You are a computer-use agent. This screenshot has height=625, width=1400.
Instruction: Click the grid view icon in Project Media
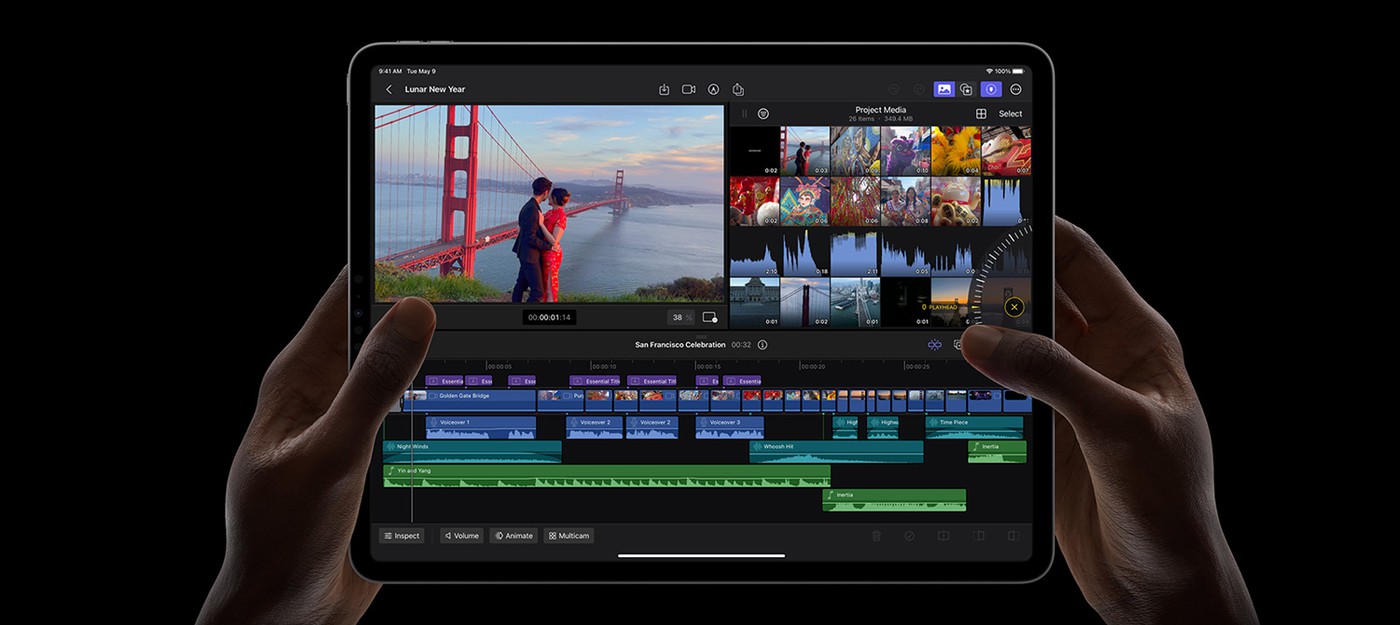tap(982, 112)
